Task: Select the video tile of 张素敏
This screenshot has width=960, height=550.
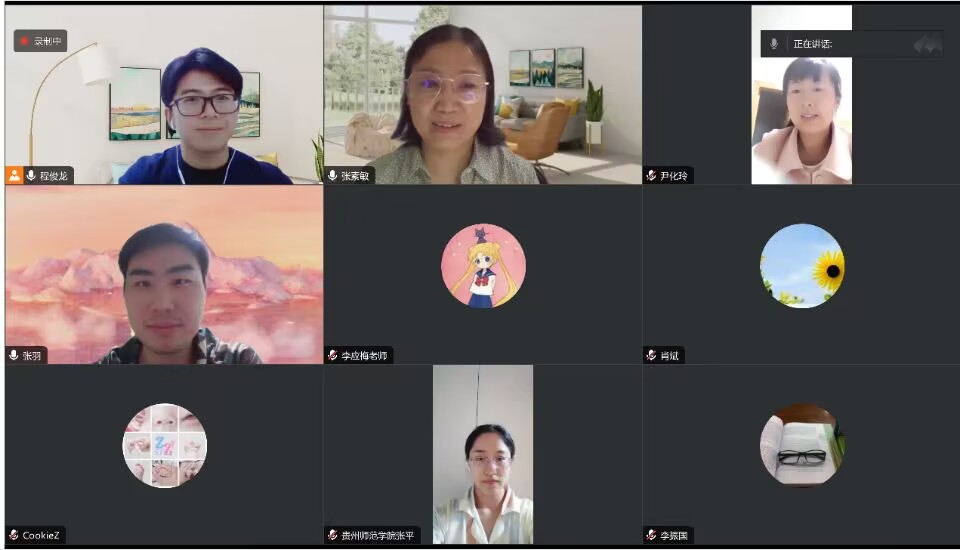Action: tap(482, 94)
